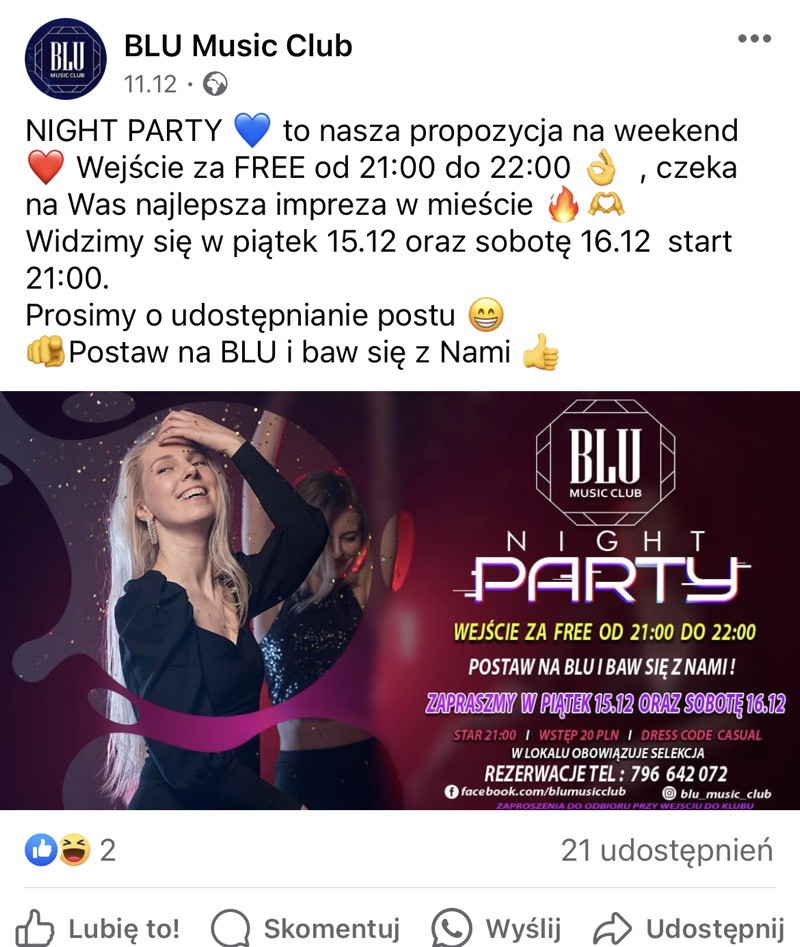
Task: Open the reactions count of 2
Action: (107, 850)
